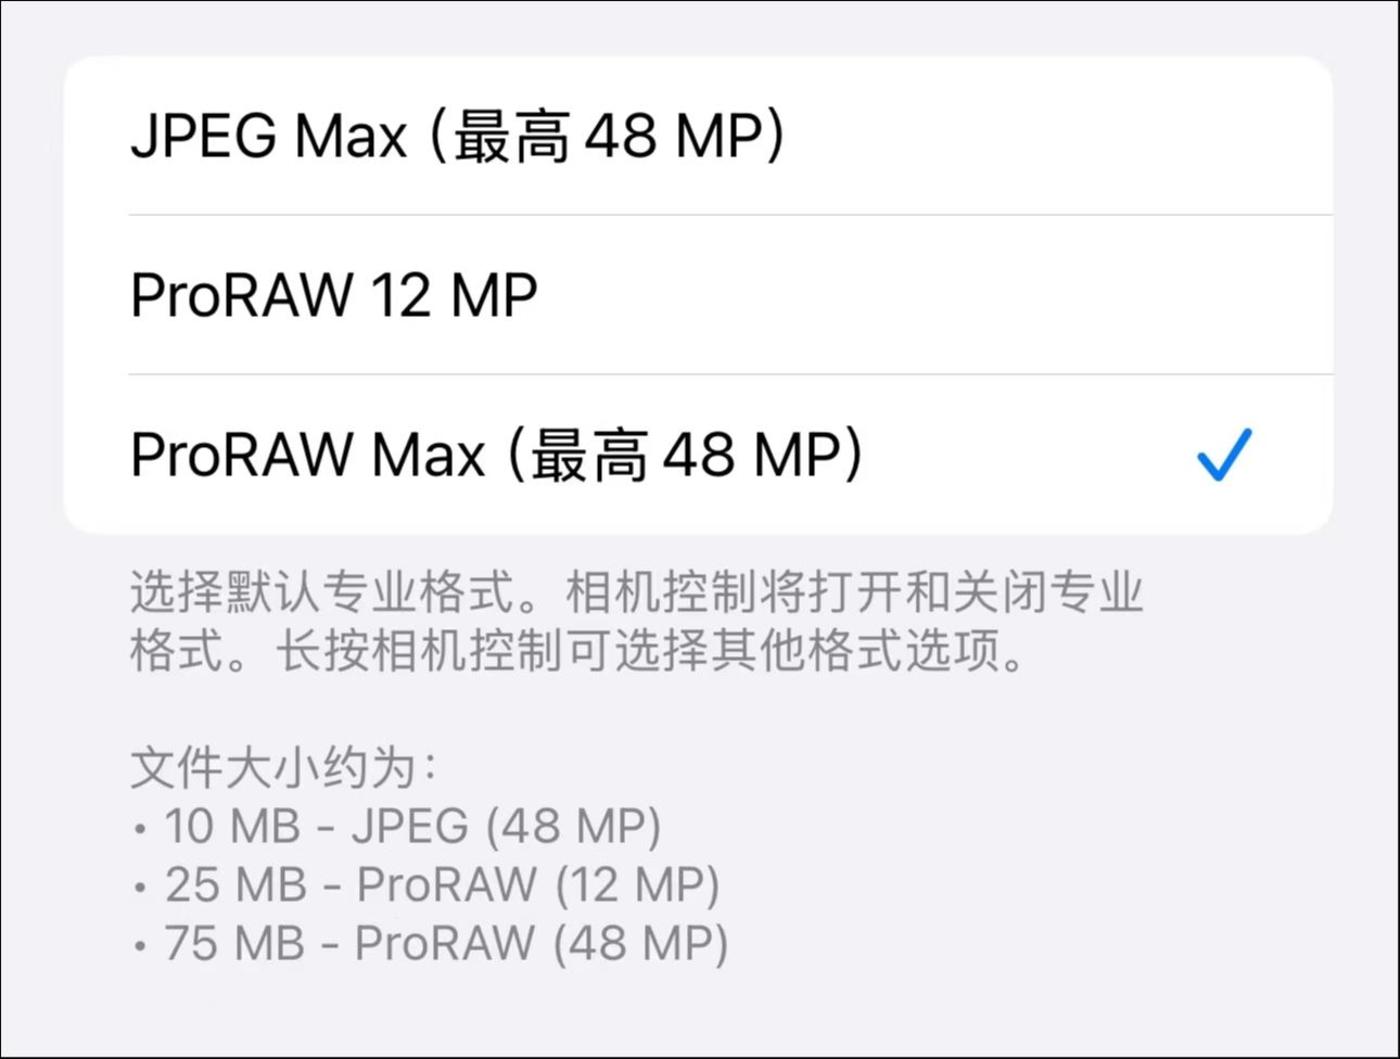Tap the '75 MB – ProRAW (48 MP)' line
The height and width of the screenshot is (1059, 1400).
446,944
